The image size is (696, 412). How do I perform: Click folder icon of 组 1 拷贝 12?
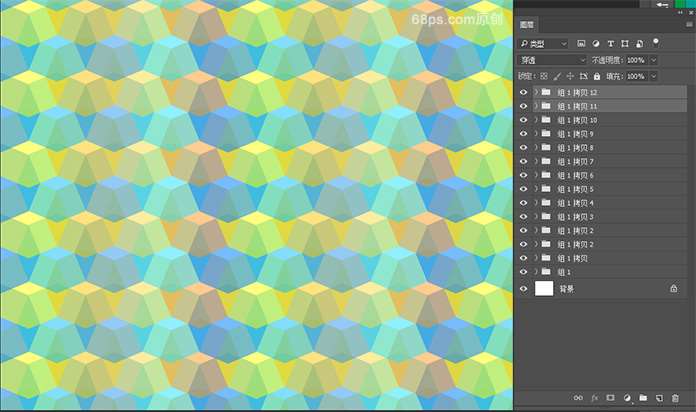546,92
